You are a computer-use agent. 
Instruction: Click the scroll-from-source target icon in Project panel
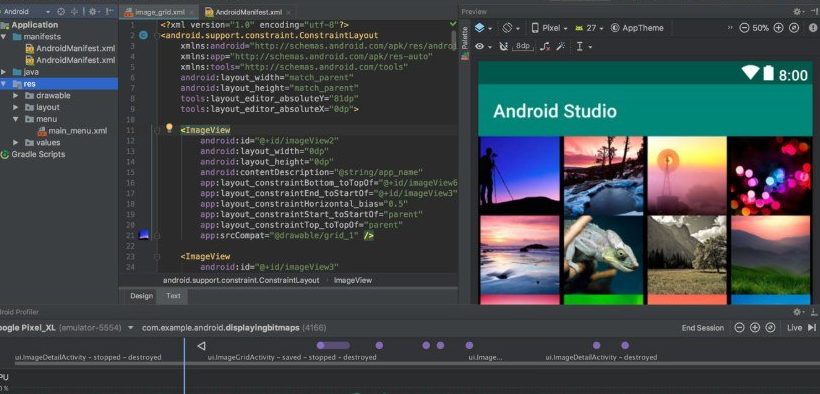61,12
